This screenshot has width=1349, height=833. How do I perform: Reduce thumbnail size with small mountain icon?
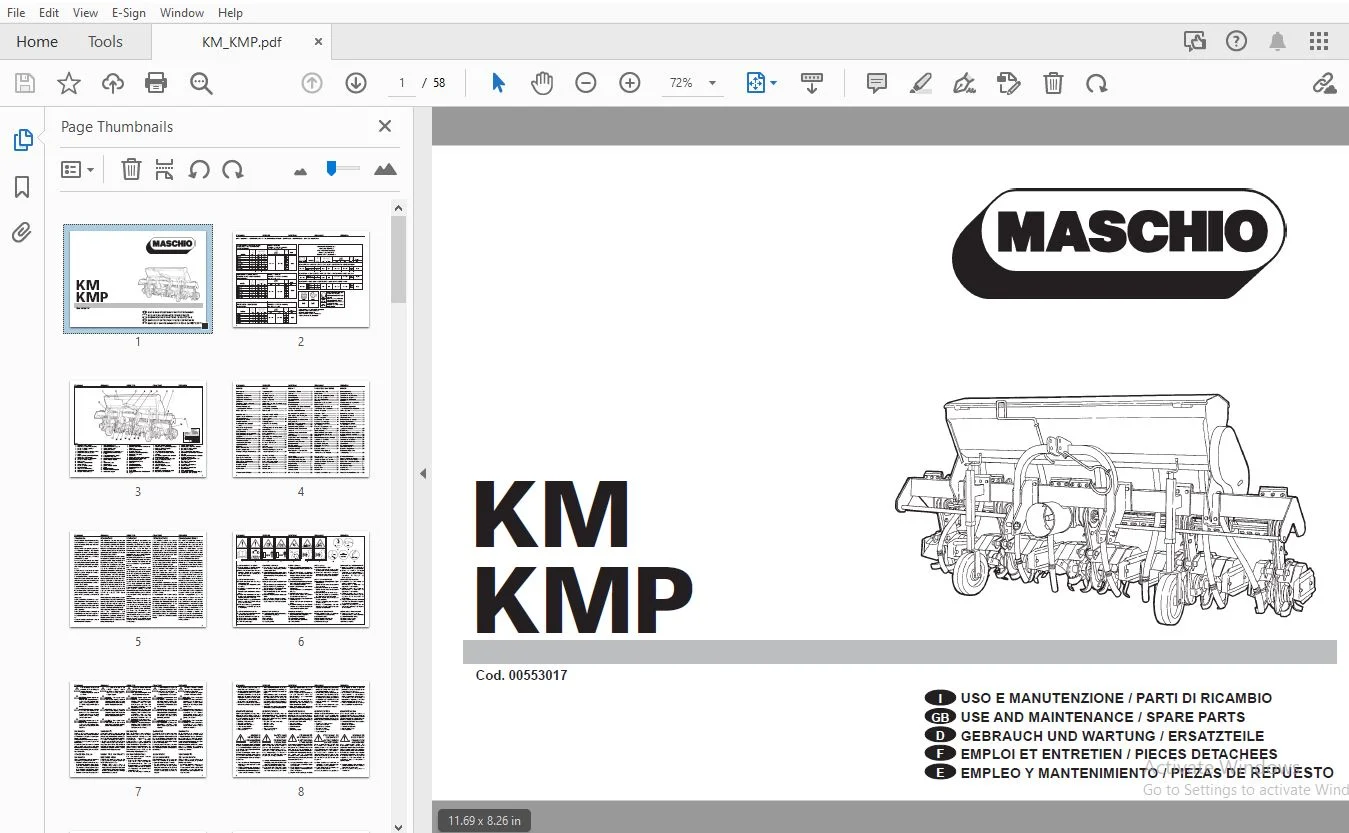pyautogui.click(x=301, y=171)
